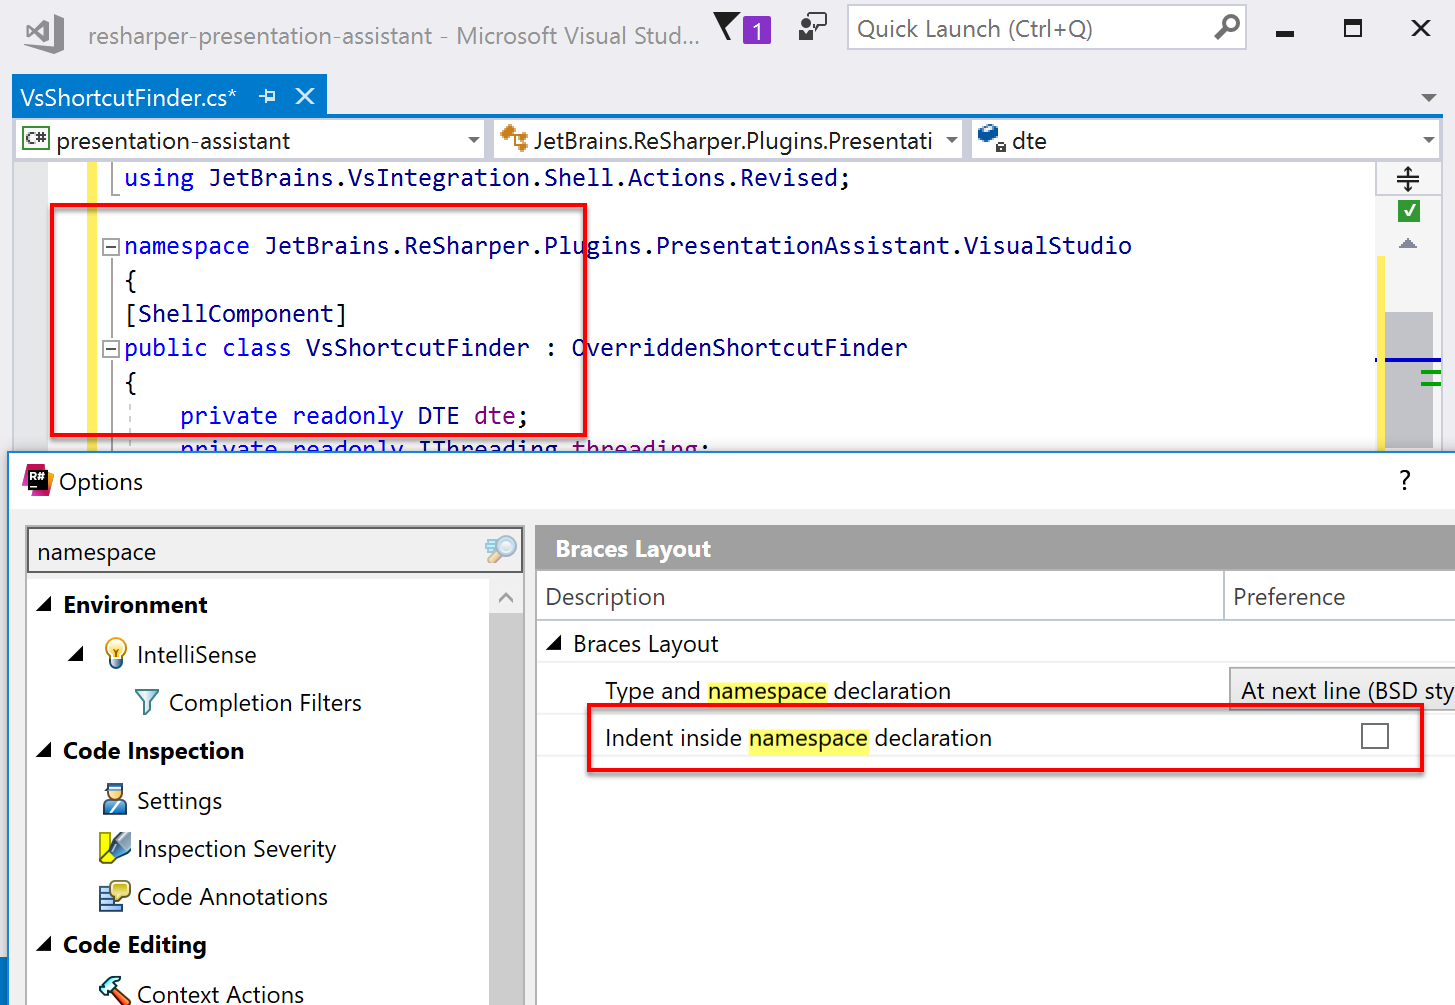Click the ShellComponent attribute in code
1455x1005 pixels.
click(235, 314)
